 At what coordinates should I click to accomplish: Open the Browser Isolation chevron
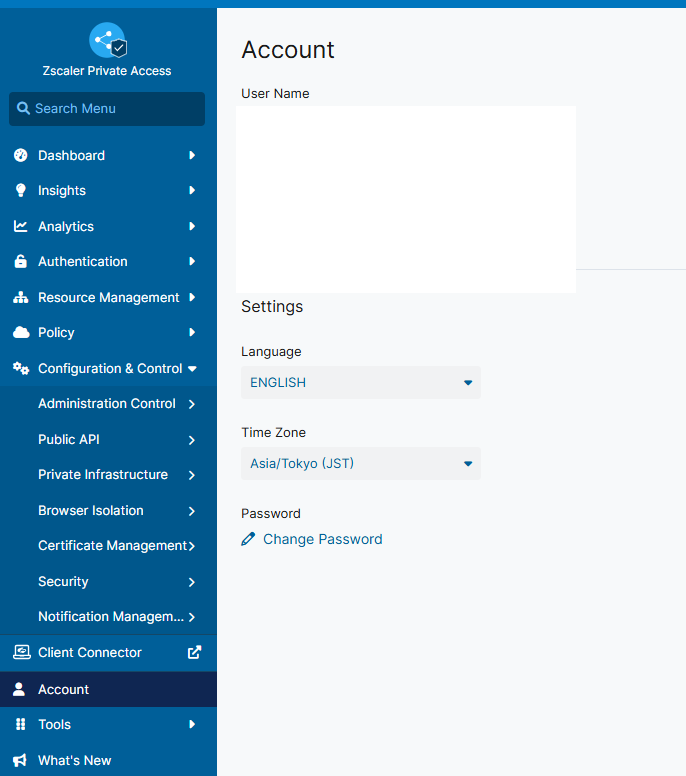(192, 511)
